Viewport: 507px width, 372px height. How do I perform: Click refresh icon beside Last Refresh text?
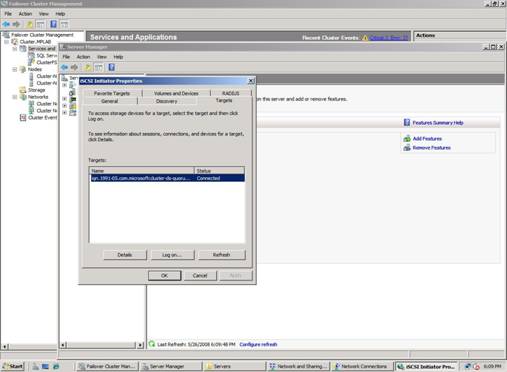pyautogui.click(x=152, y=344)
